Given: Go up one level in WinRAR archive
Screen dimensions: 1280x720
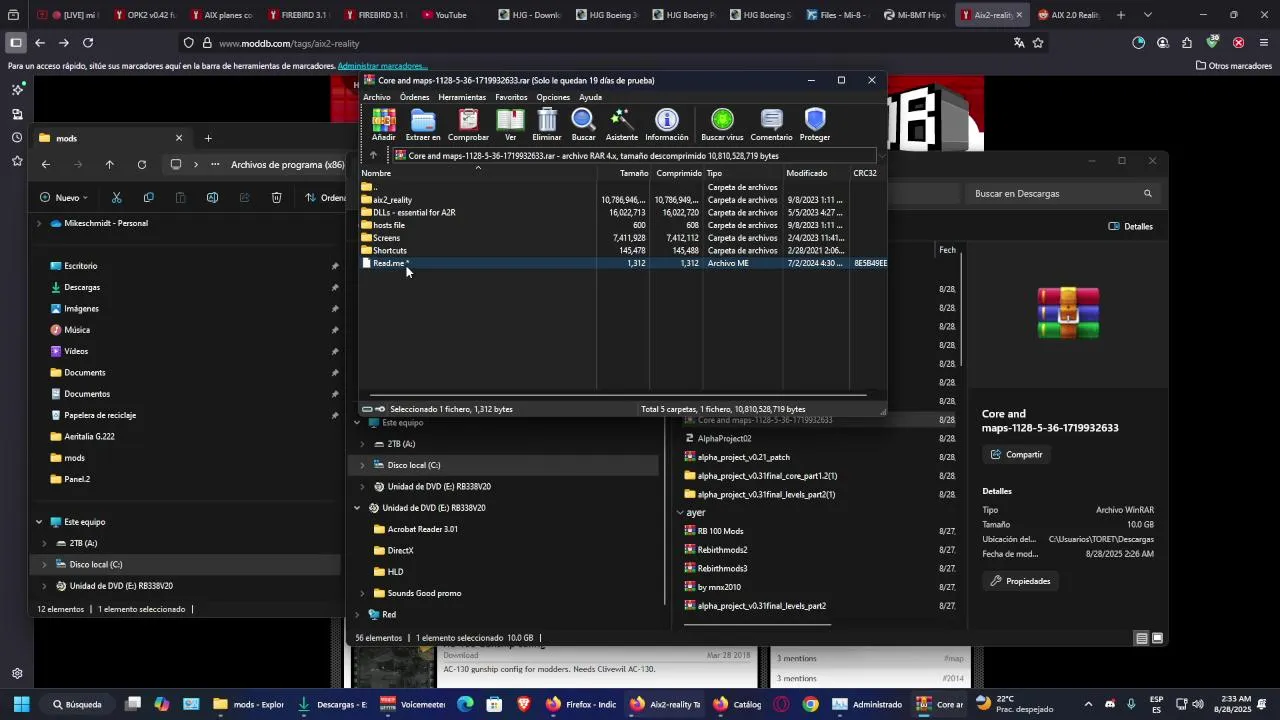Looking at the screenshot, I should click(x=373, y=155).
